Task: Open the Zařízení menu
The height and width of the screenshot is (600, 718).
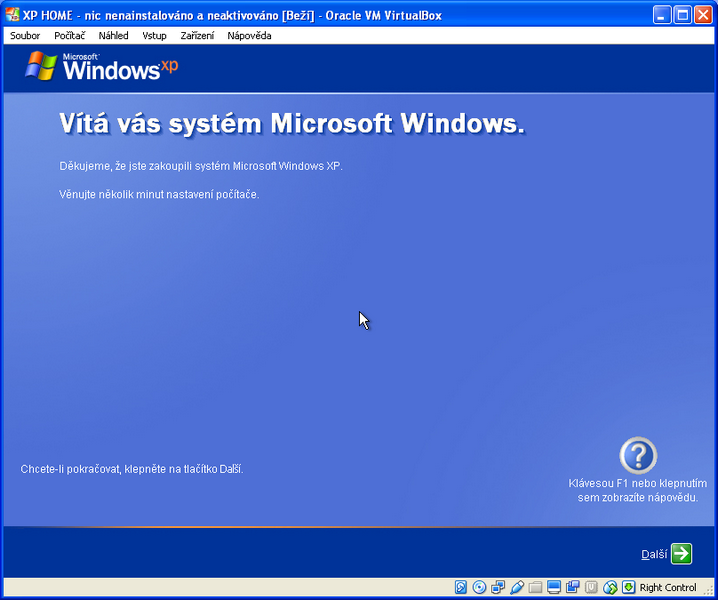Action: click(x=197, y=36)
